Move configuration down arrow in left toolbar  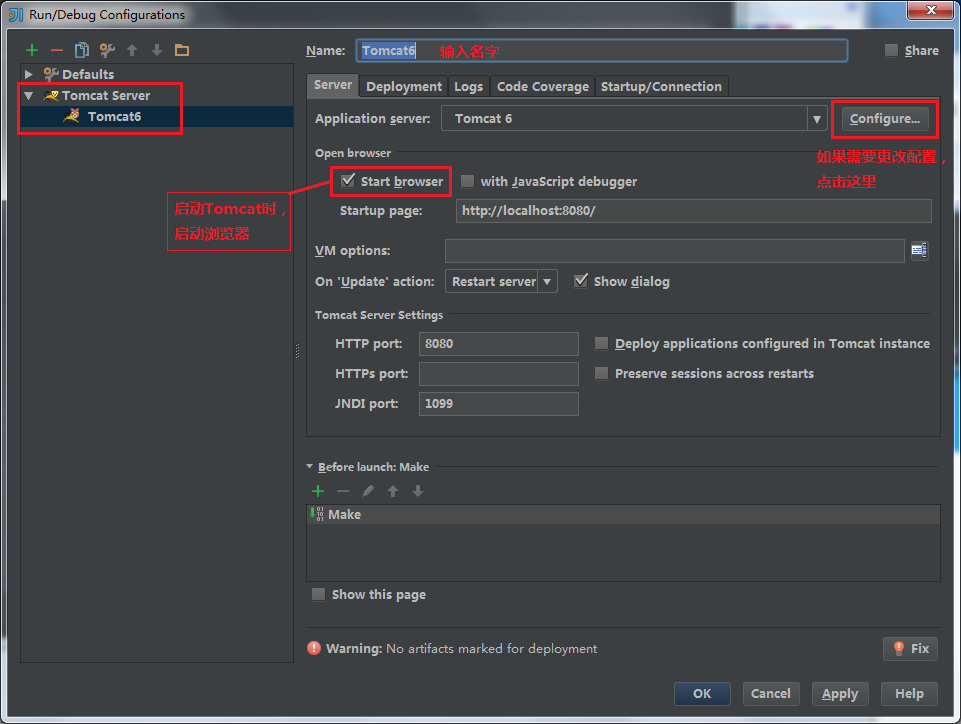(x=157, y=50)
